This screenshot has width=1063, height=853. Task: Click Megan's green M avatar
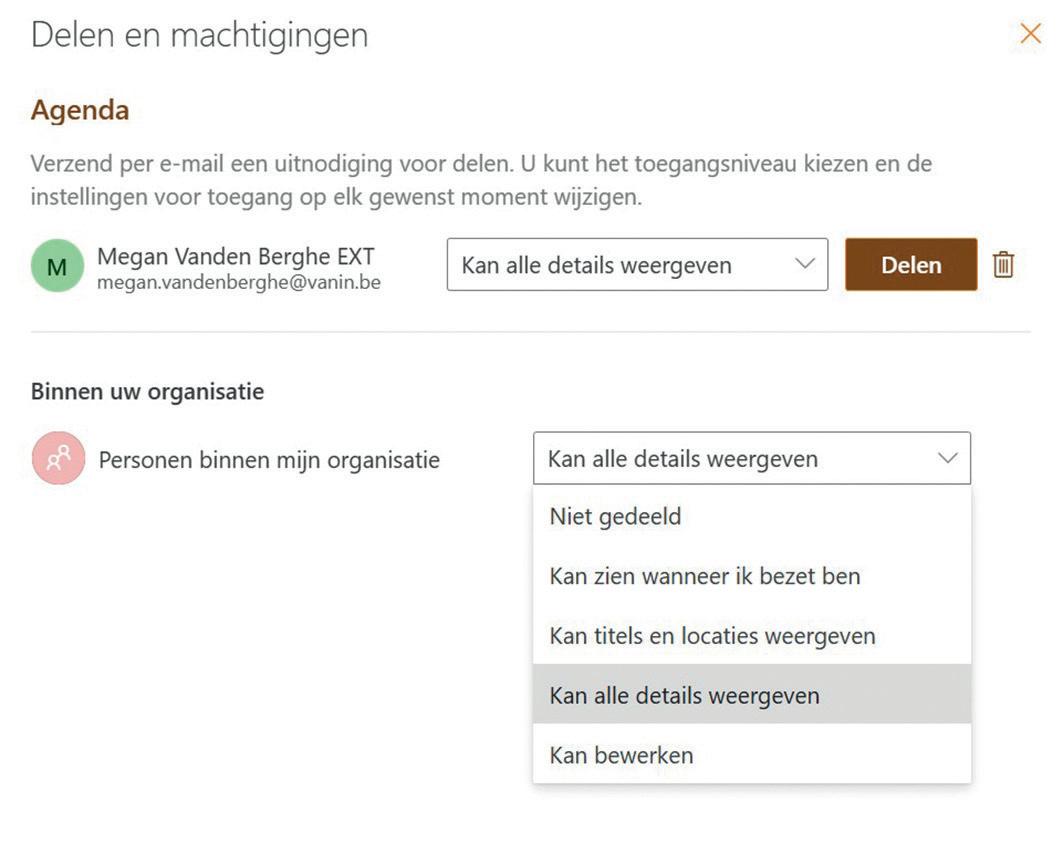click(57, 266)
